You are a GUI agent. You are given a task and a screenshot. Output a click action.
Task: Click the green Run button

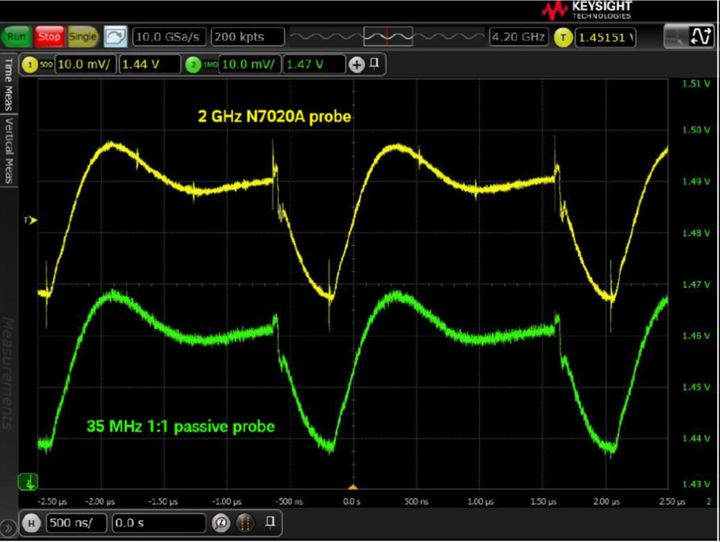(17, 37)
